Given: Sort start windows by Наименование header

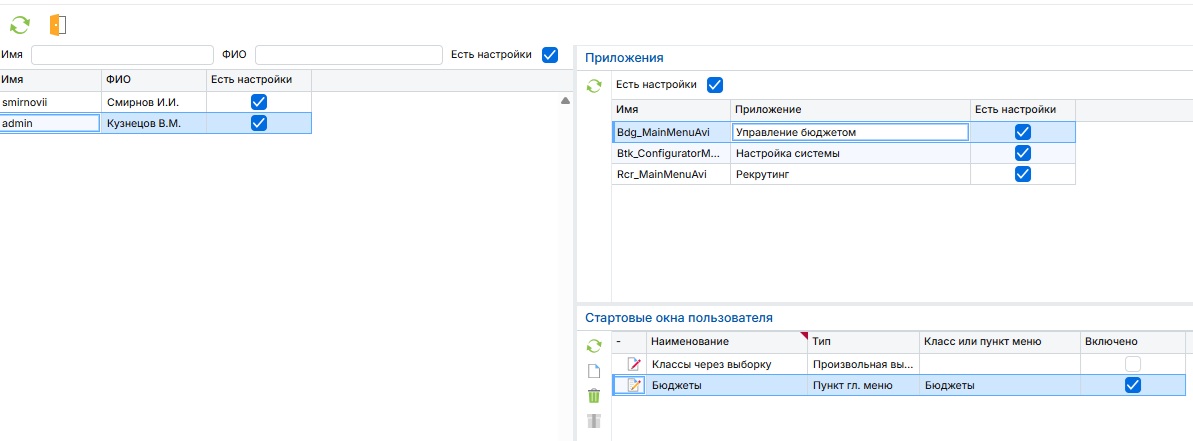Looking at the screenshot, I should [727, 341].
